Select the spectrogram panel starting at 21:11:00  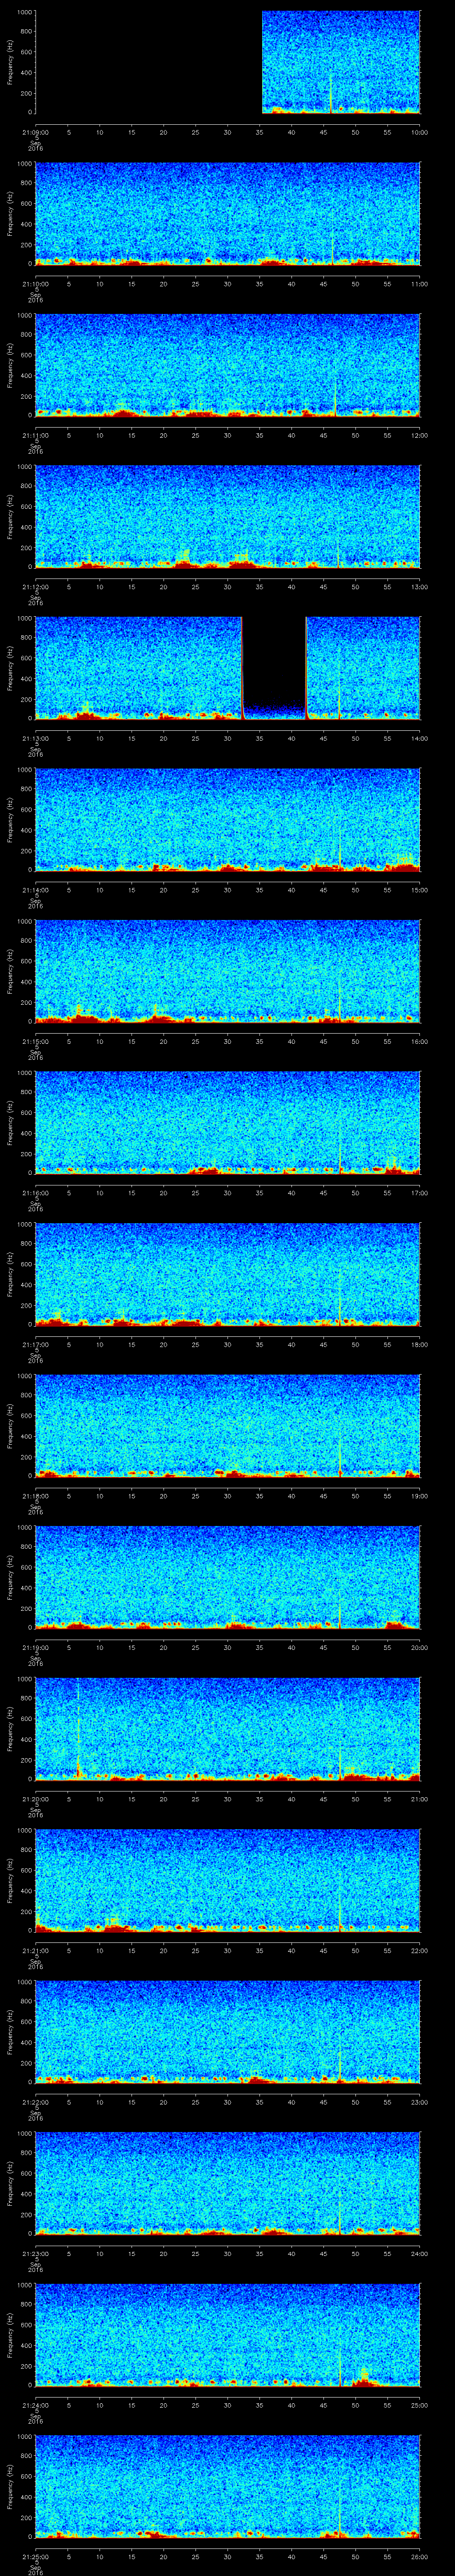point(227,365)
